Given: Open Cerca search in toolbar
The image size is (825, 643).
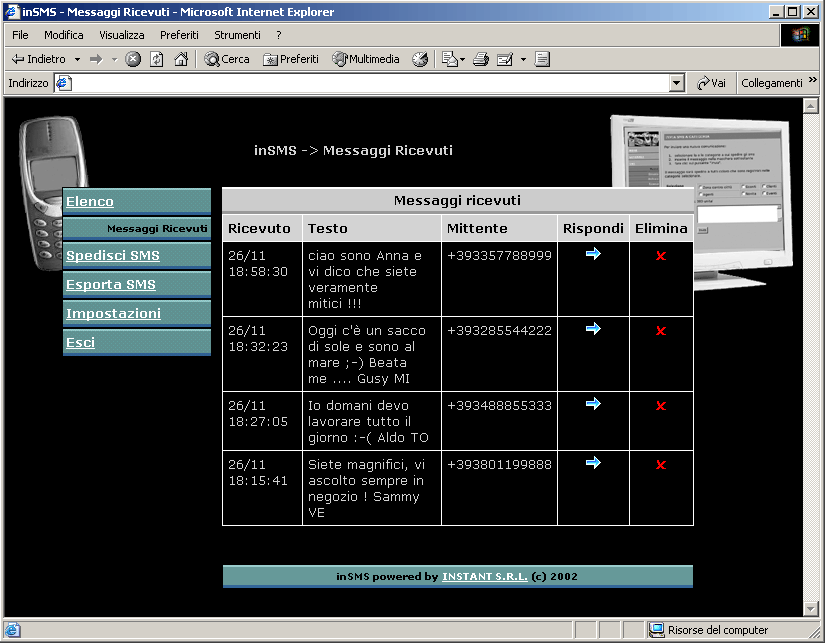Looking at the screenshot, I should pyautogui.click(x=227, y=59).
